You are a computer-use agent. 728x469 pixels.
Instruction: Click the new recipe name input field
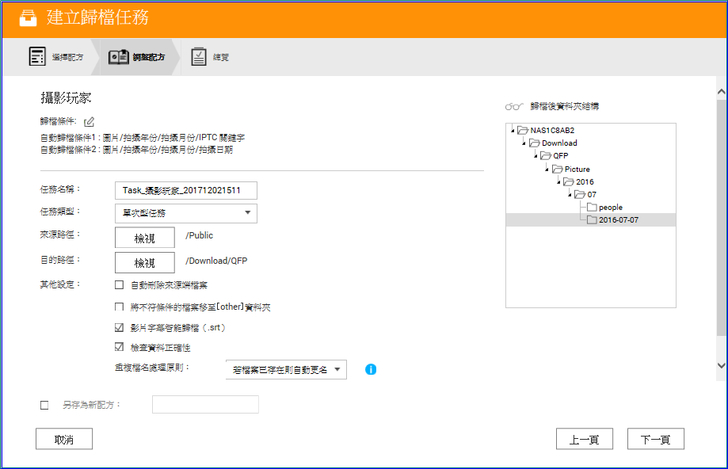(x=205, y=404)
